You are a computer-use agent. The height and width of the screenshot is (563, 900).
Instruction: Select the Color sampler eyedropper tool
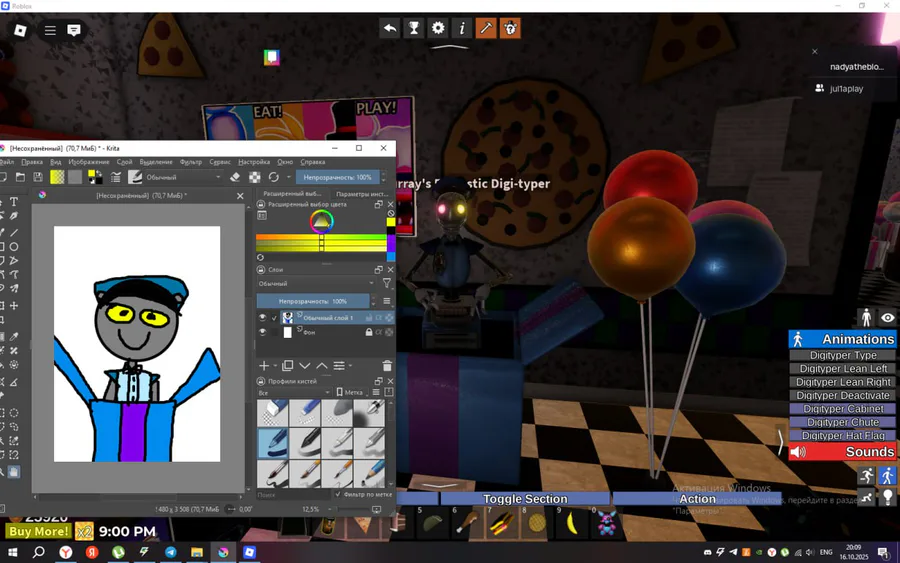[14, 336]
